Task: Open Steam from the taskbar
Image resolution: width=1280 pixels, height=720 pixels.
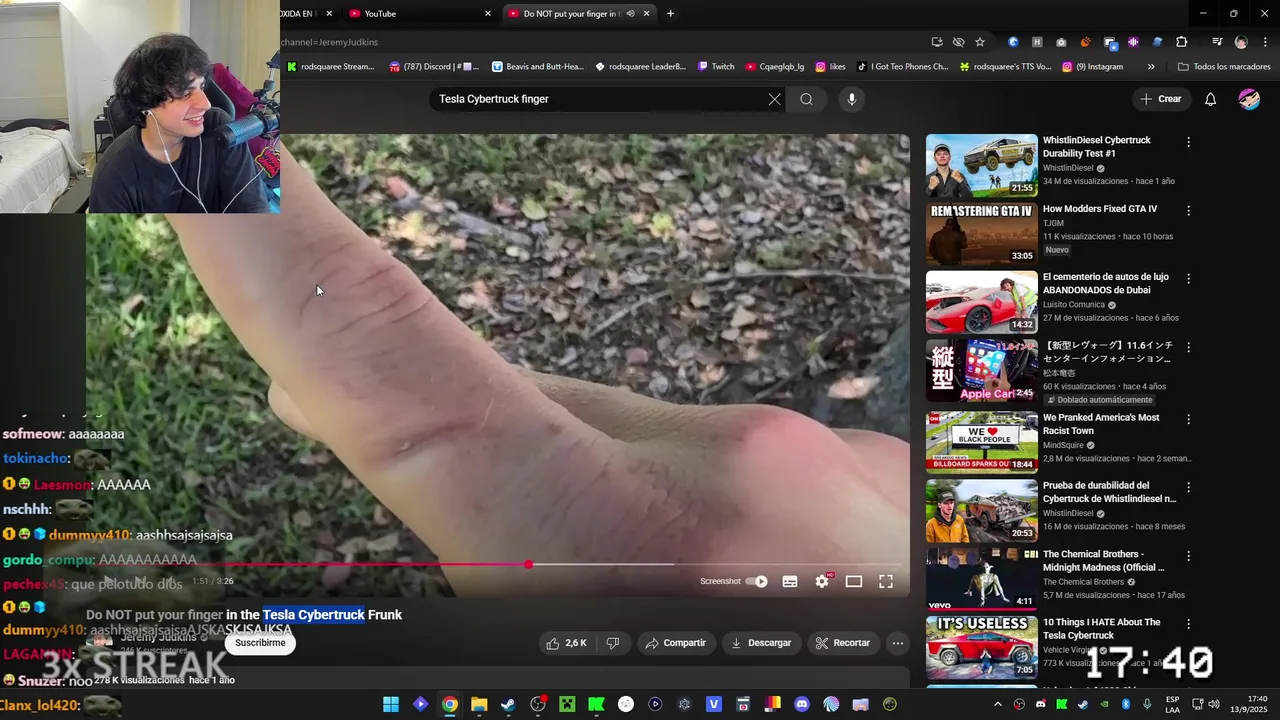Action: pos(508,704)
